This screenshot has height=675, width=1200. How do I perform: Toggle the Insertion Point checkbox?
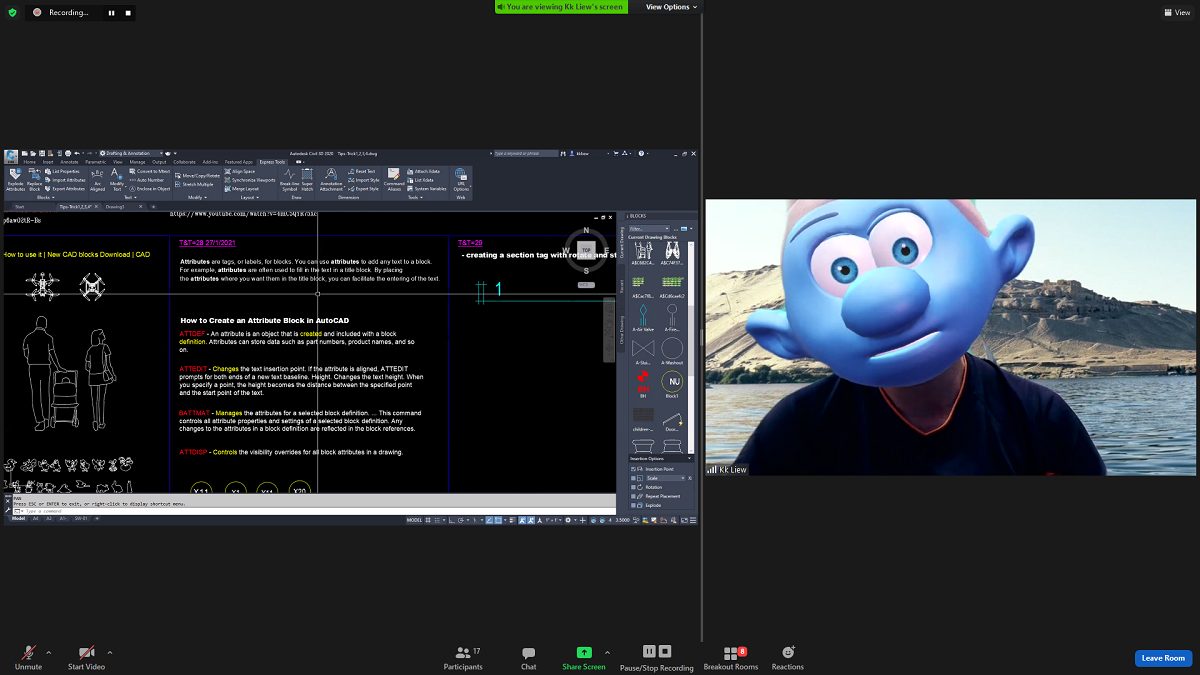634,468
